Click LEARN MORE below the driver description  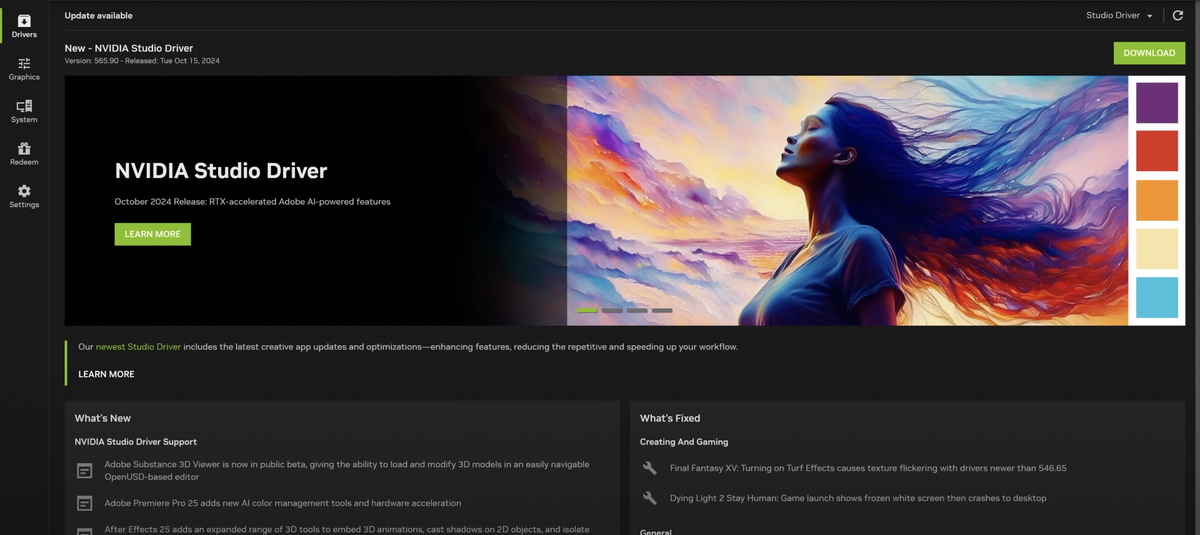(x=106, y=374)
